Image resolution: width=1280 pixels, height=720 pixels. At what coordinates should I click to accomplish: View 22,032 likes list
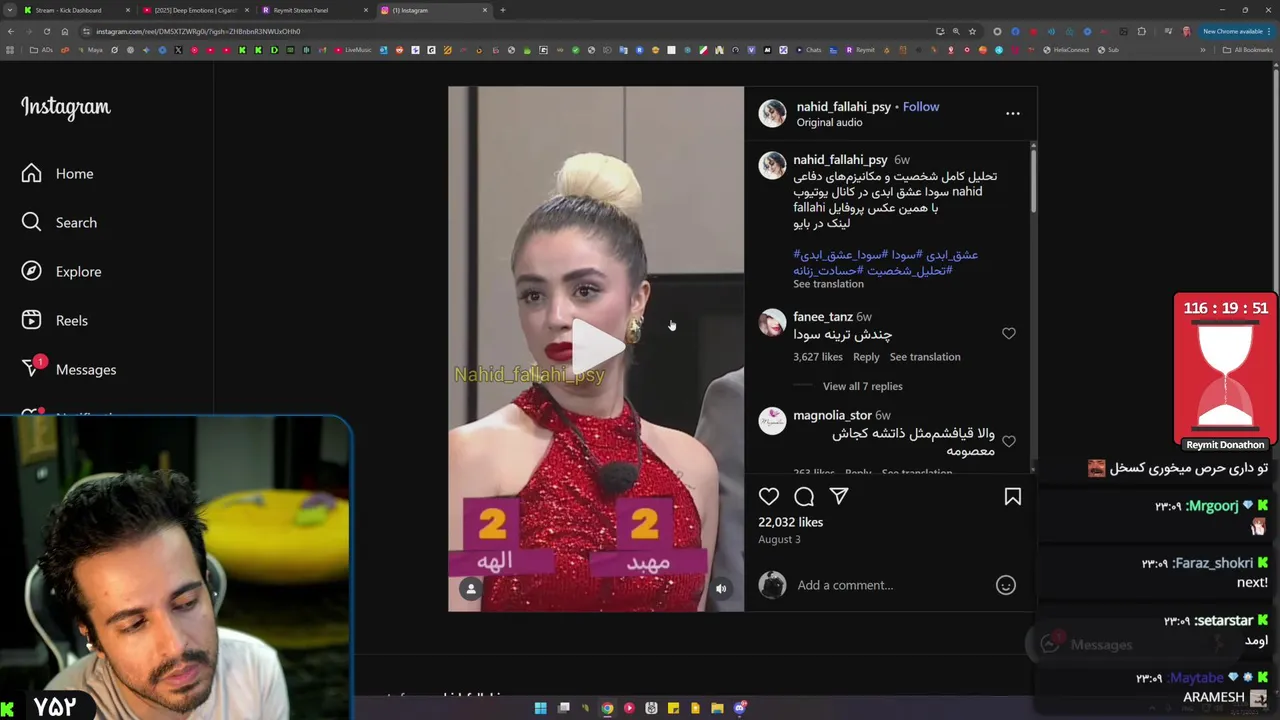click(790, 522)
